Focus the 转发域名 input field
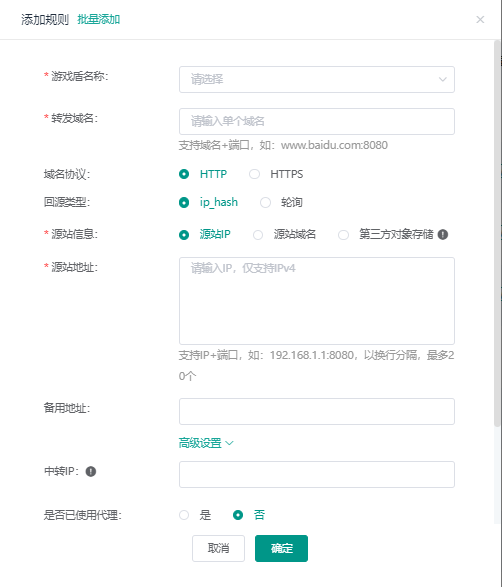This screenshot has height=587, width=502. (317, 121)
